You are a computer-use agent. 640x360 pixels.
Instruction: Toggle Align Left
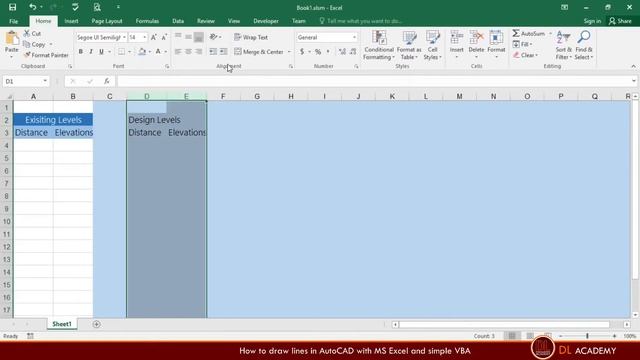pos(178,51)
